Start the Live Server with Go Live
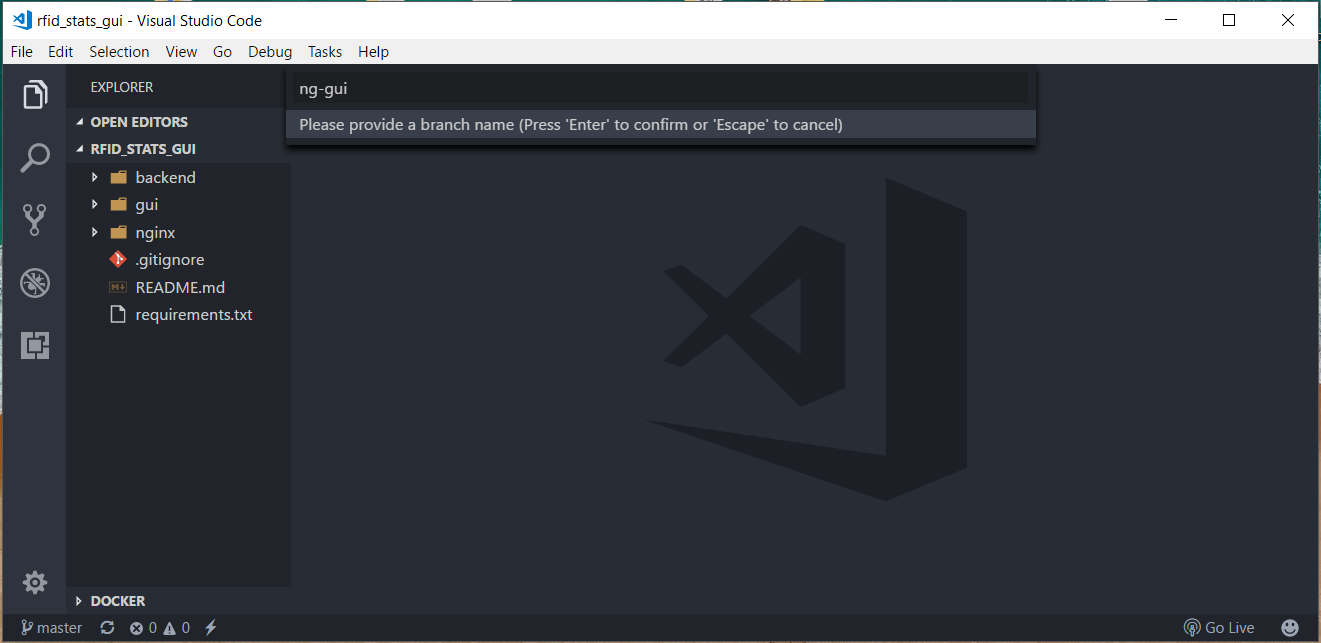Image resolution: width=1321 pixels, height=643 pixels. tap(1219, 627)
